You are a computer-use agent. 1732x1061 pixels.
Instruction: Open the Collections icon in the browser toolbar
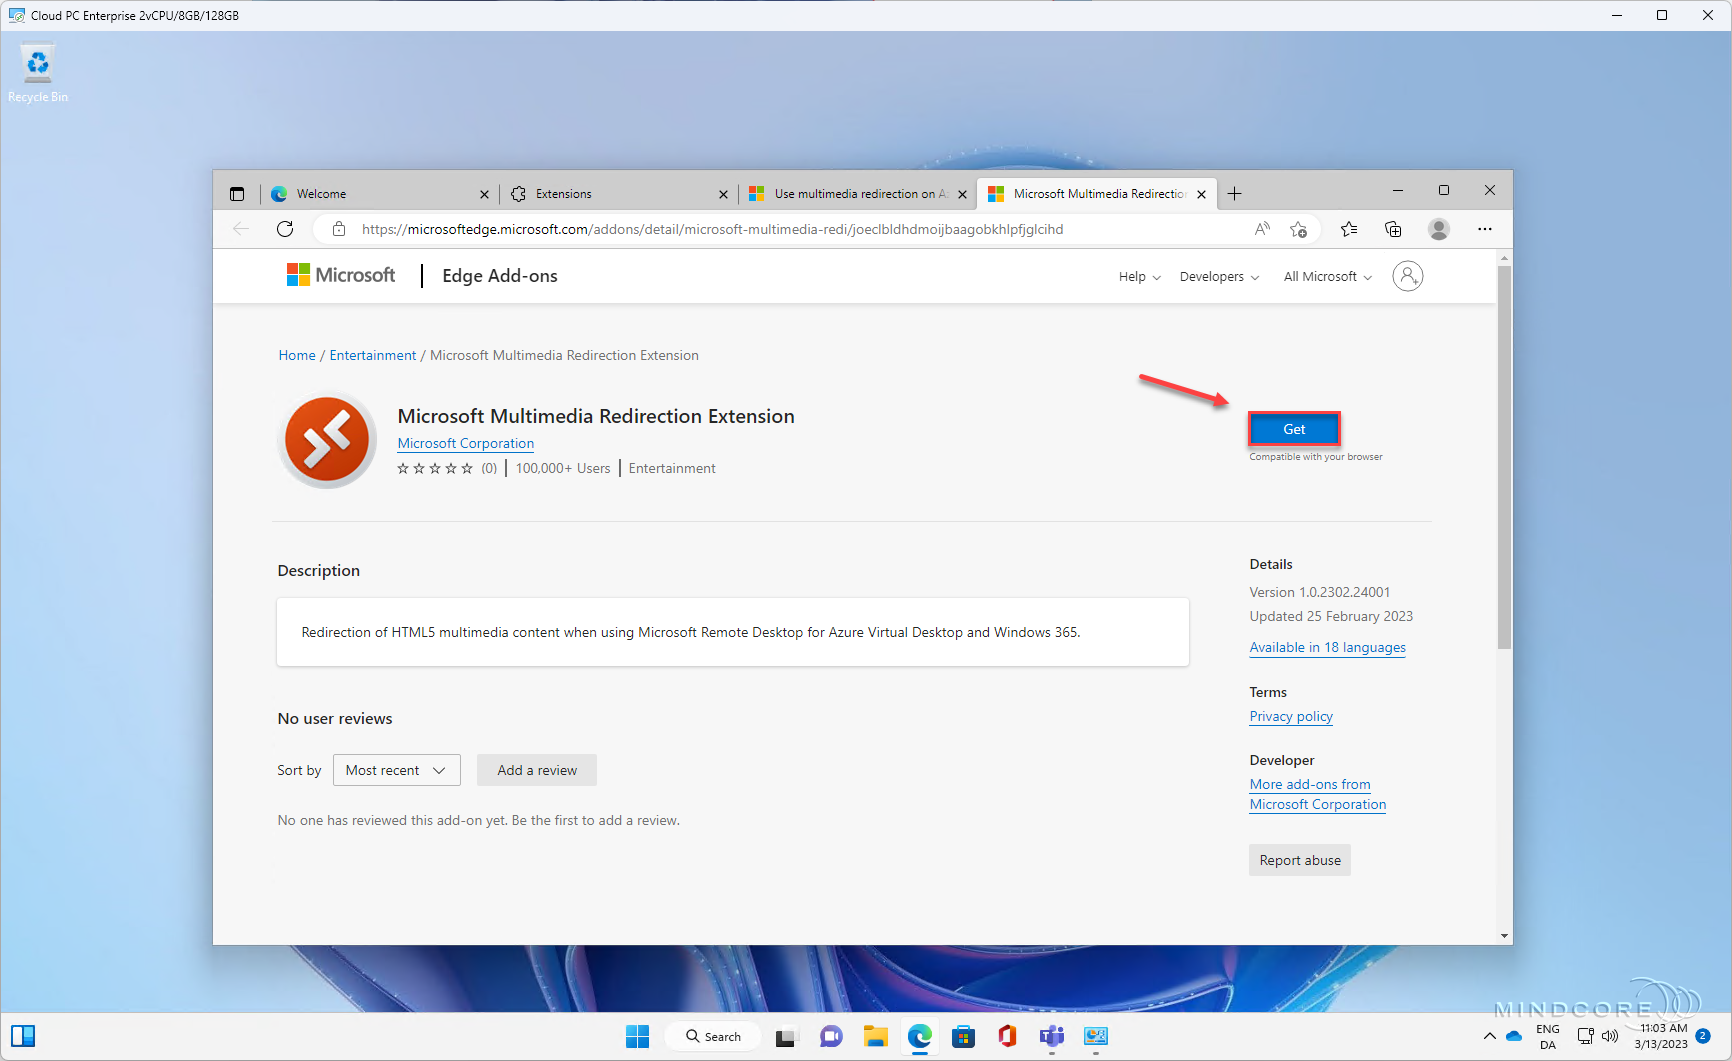click(1393, 229)
